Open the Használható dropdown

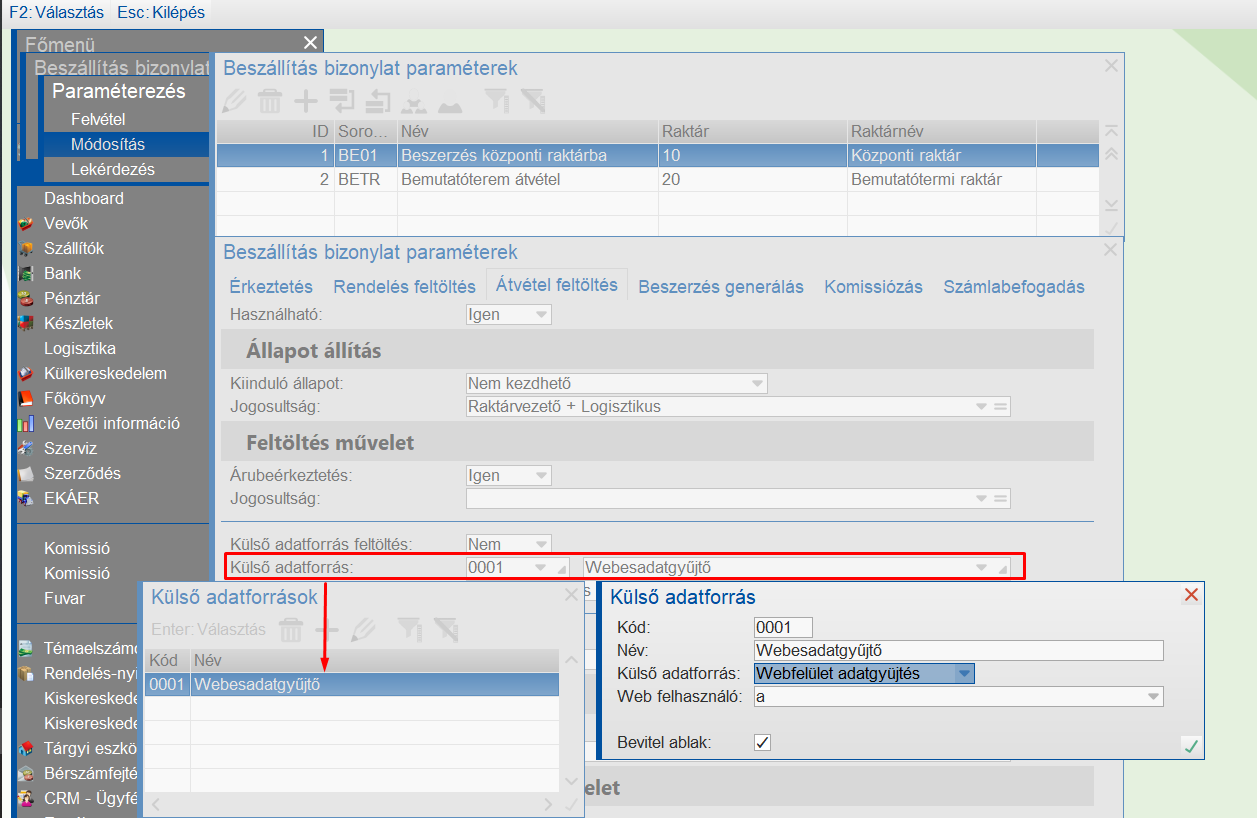(x=542, y=314)
